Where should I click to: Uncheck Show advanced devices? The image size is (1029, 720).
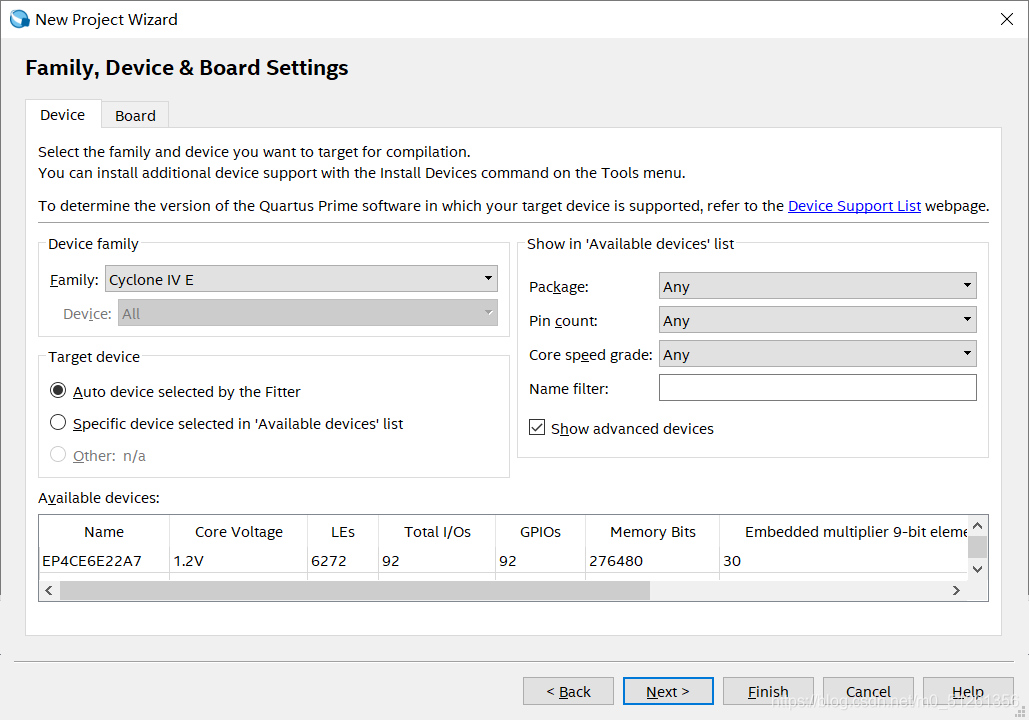(x=538, y=428)
